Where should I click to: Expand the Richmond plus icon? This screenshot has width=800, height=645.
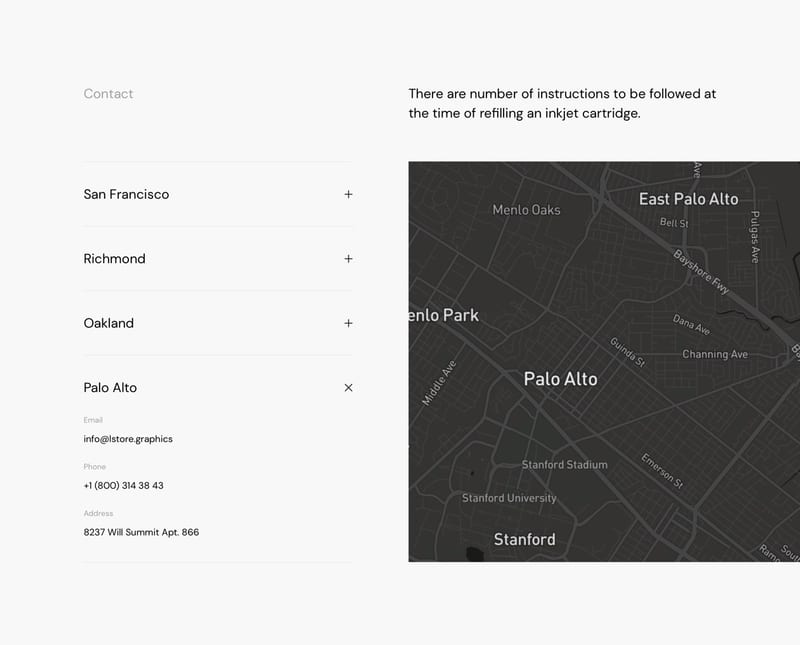[348, 259]
